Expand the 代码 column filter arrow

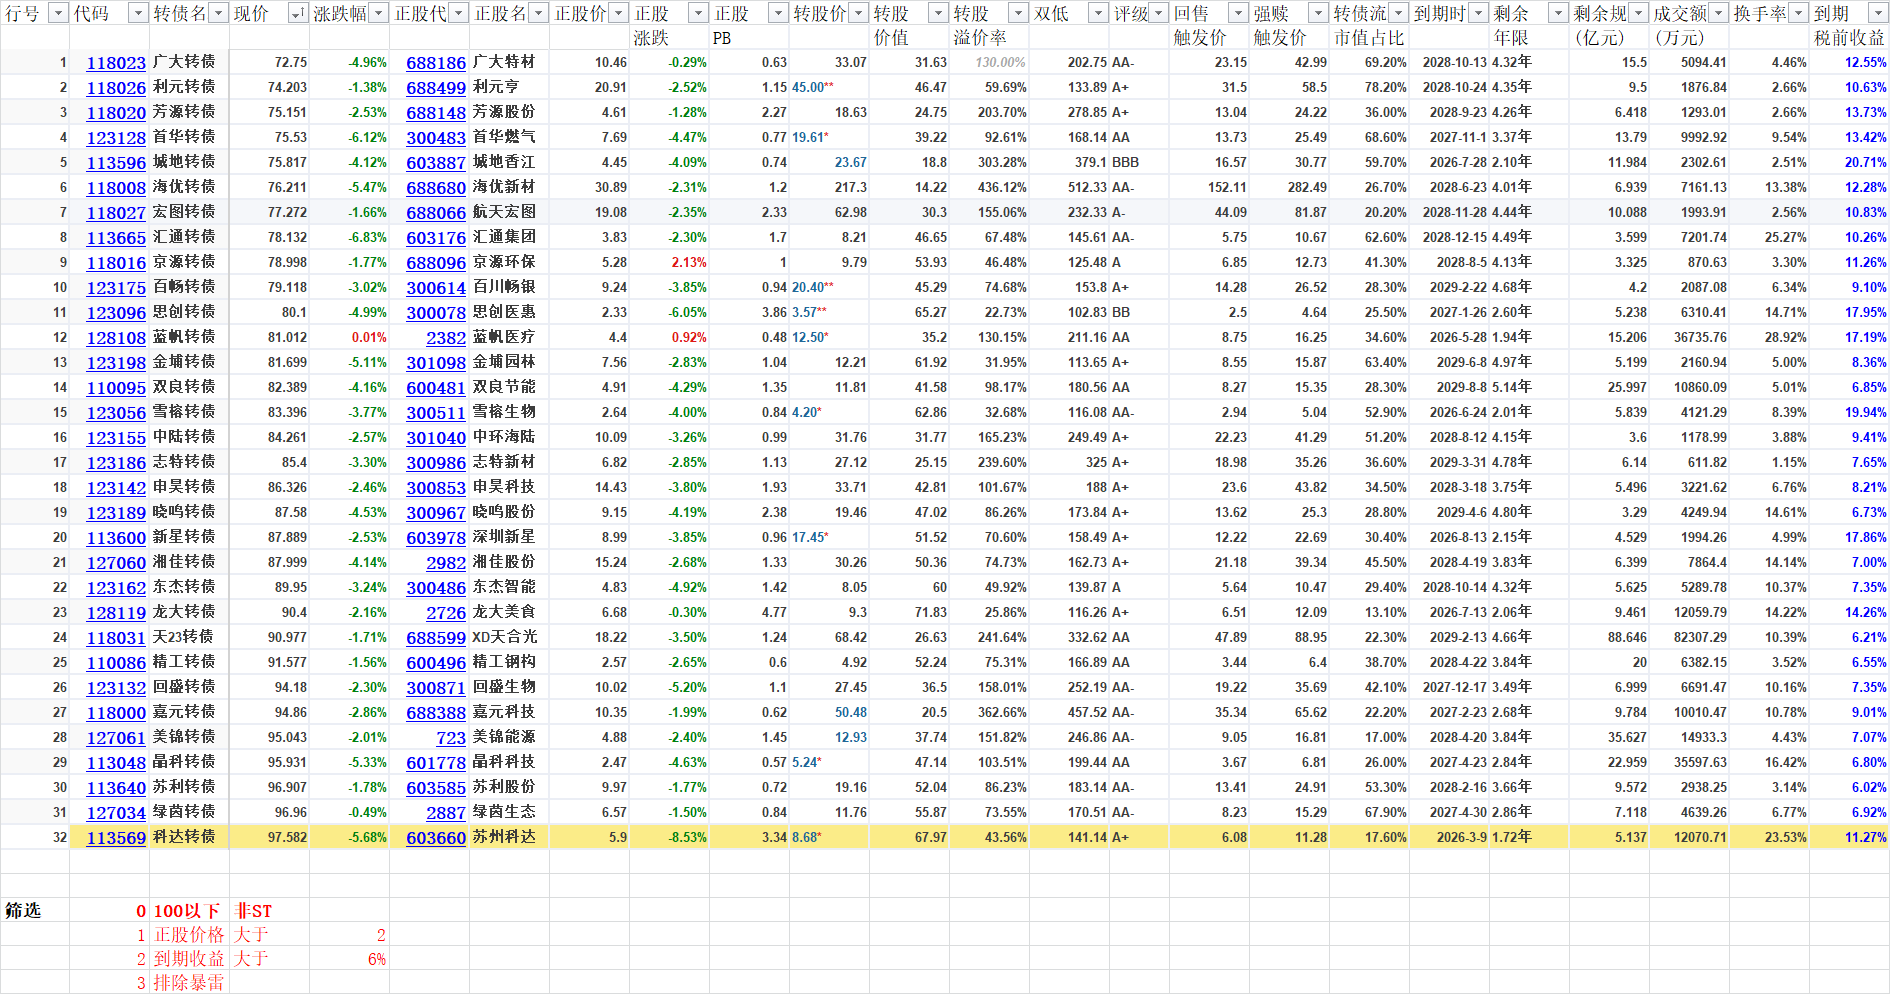(138, 13)
